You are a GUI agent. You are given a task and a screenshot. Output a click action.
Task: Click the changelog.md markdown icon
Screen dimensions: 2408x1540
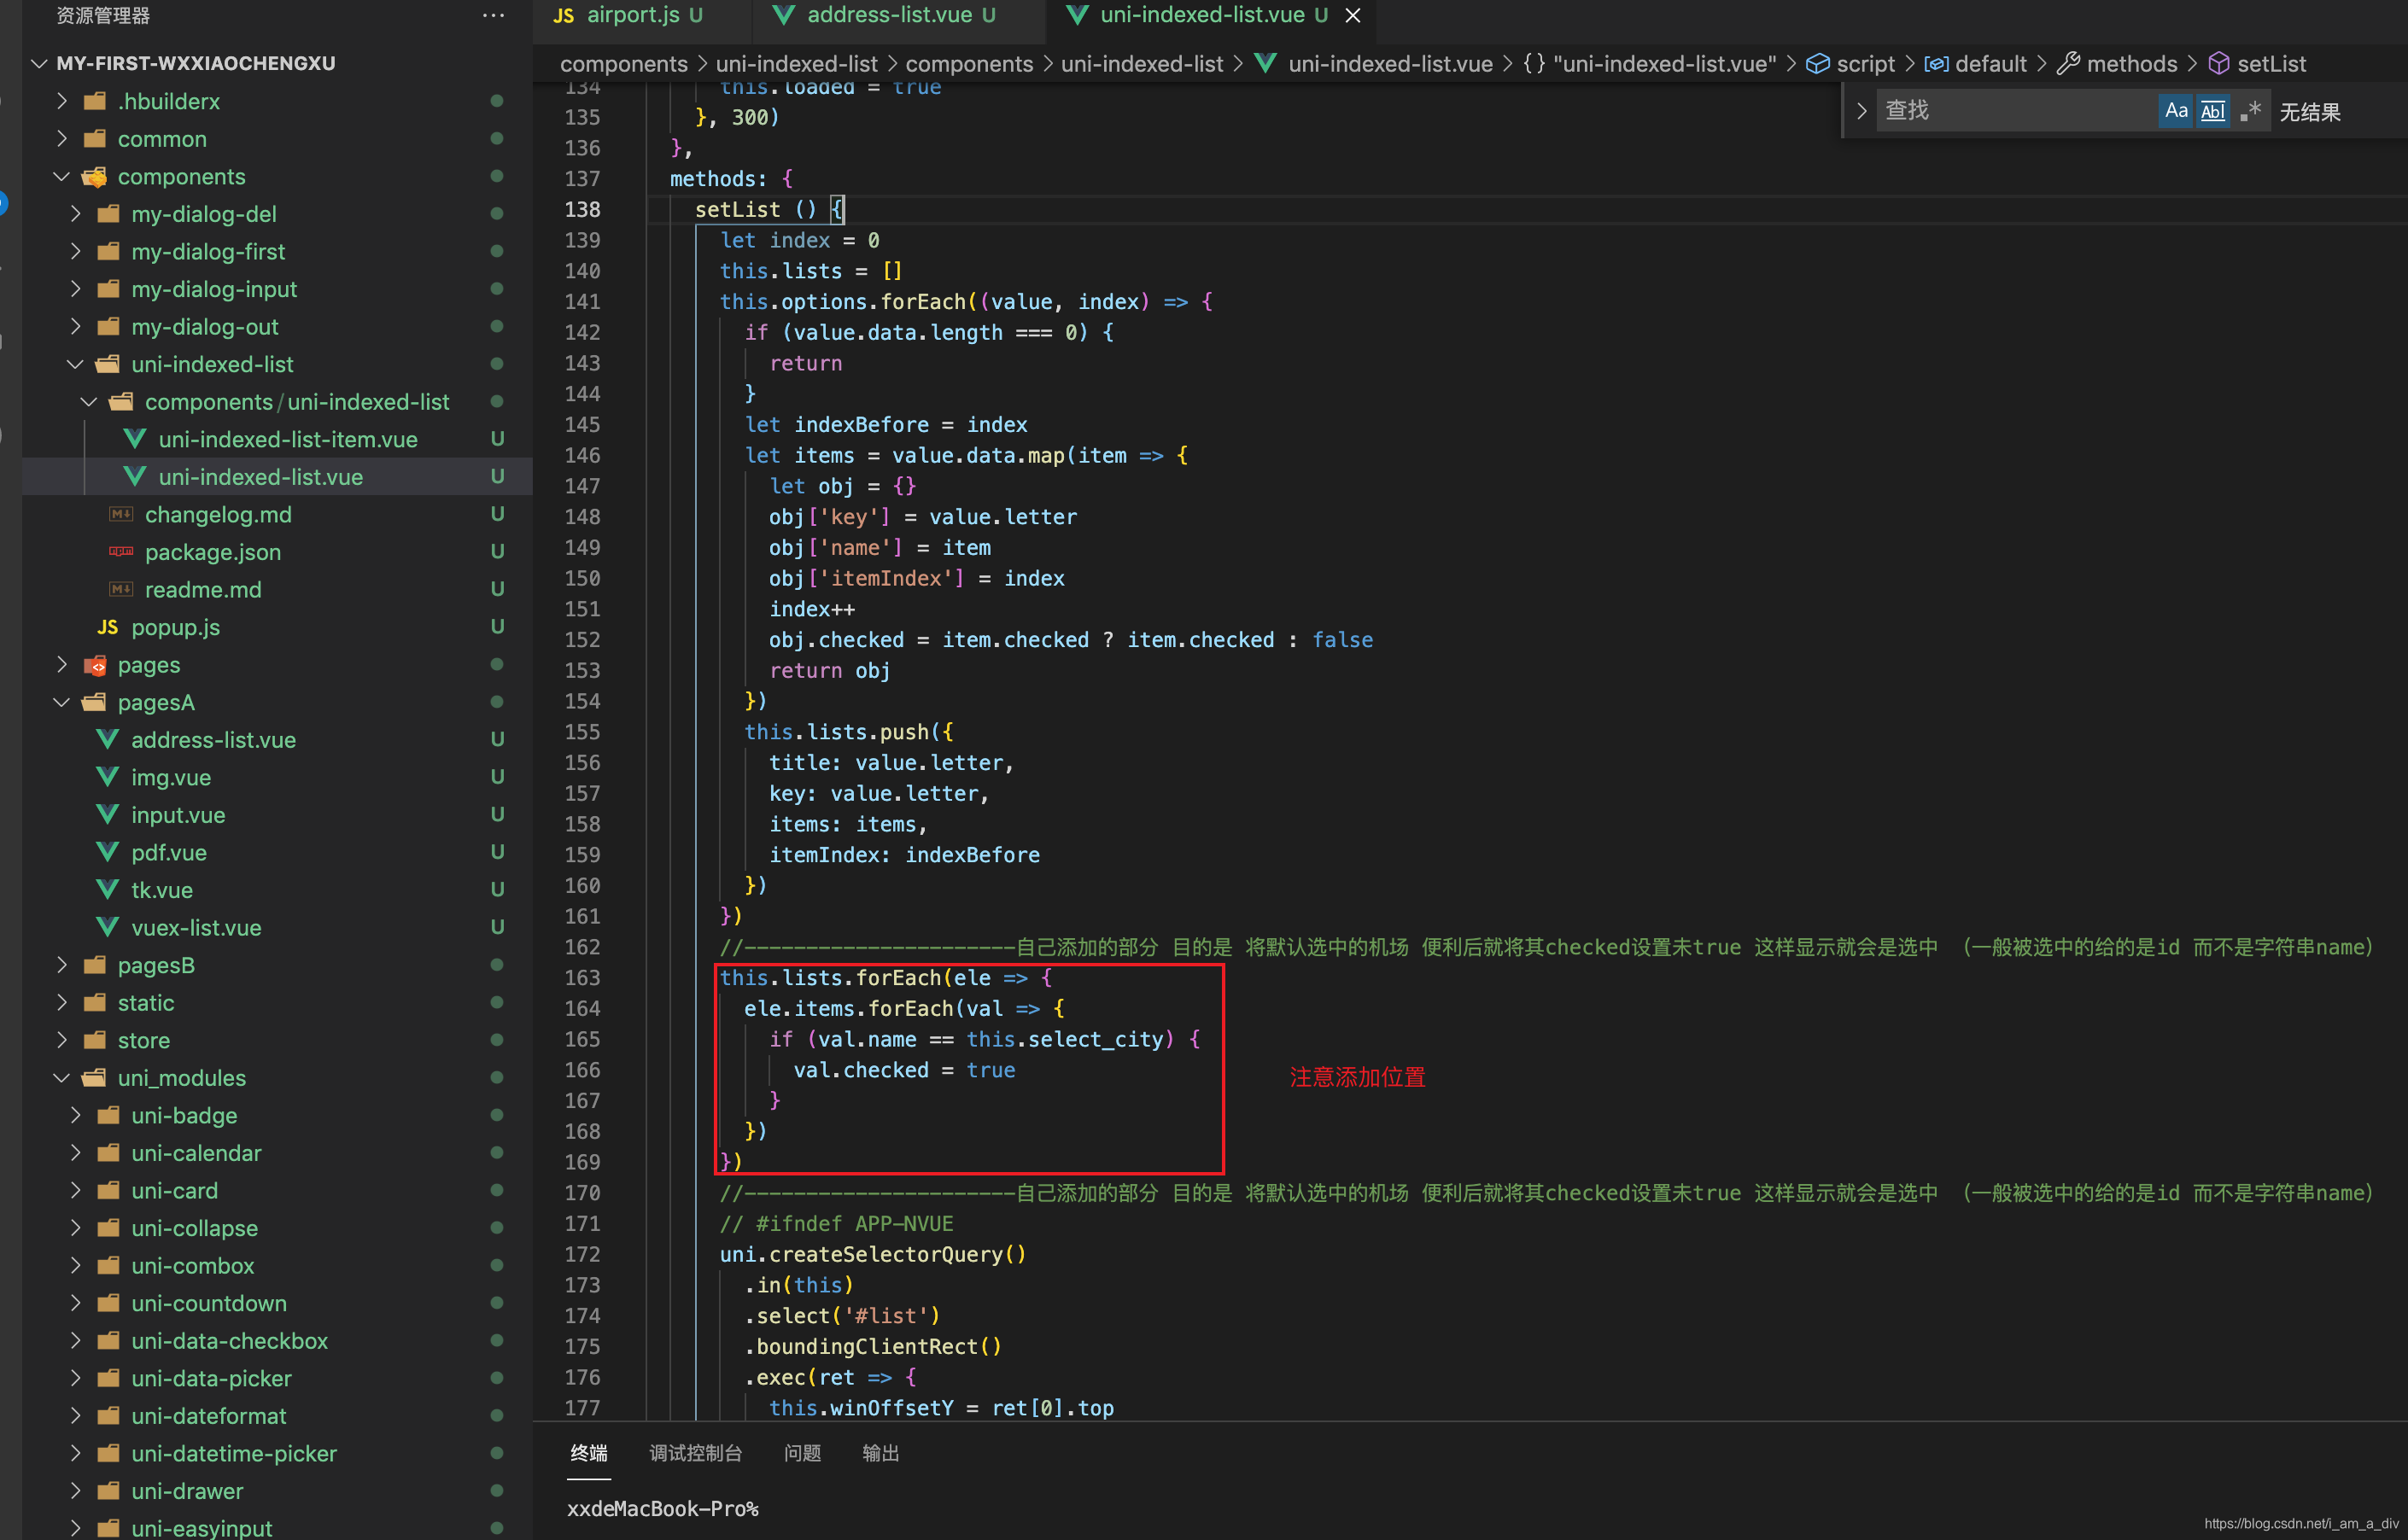coord(121,514)
